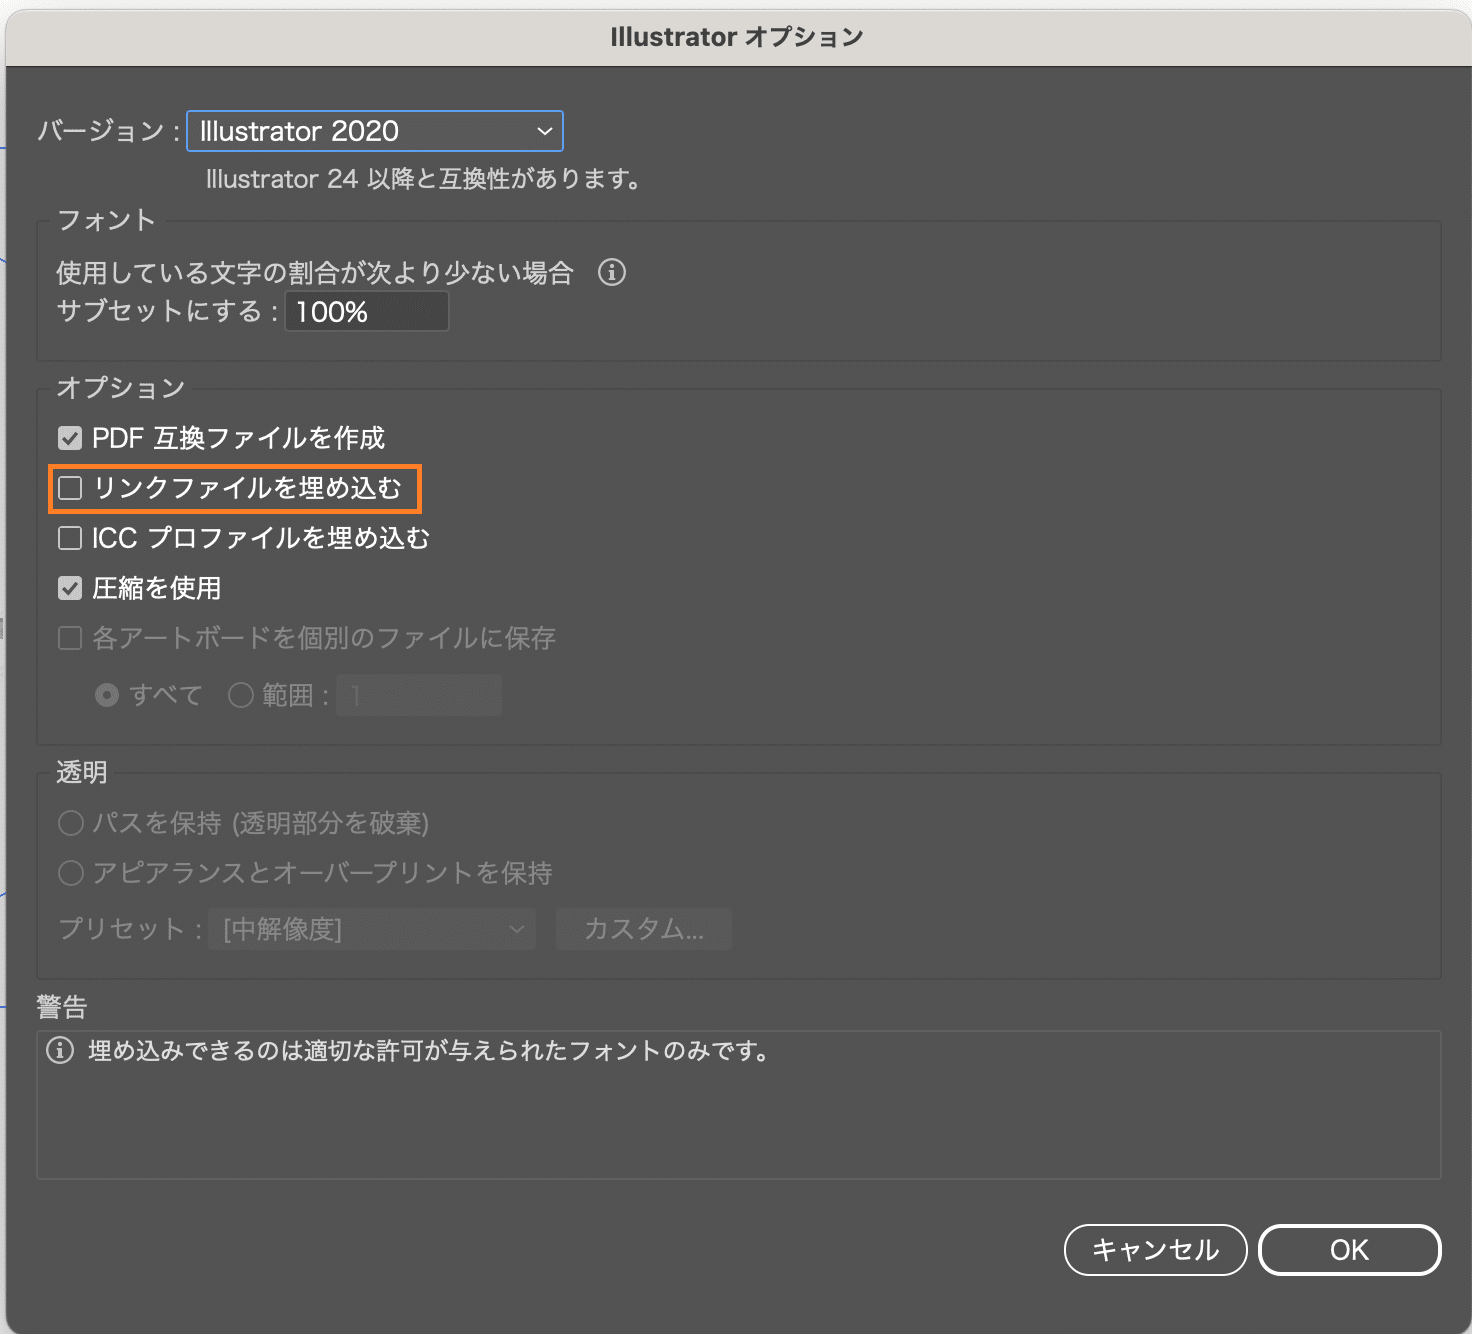Toggle 各アートボードを個別のファイルに保存 checkbox

click(70, 638)
